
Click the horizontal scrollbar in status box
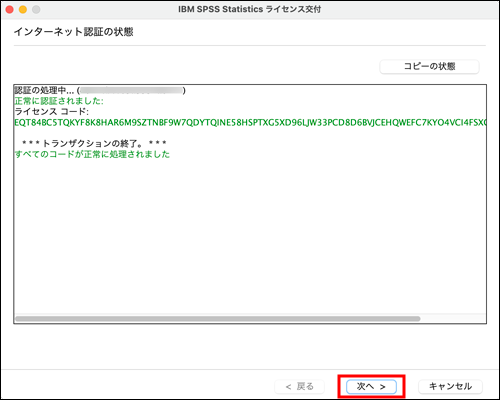coord(218,319)
